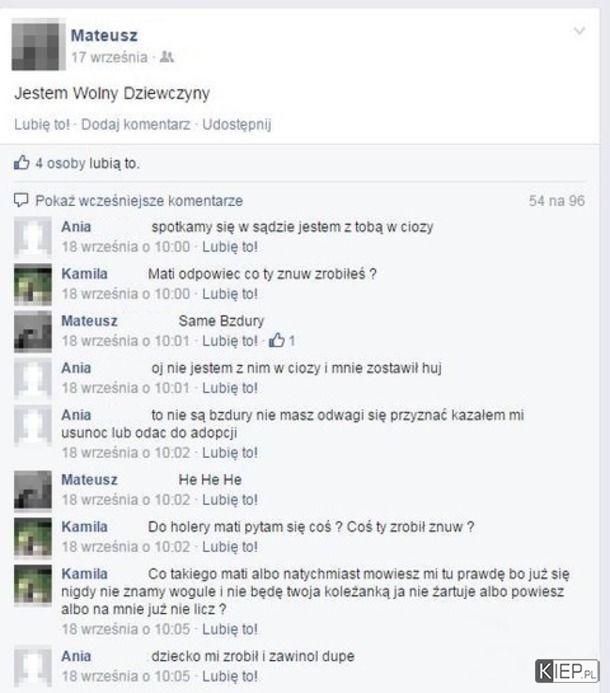Open Mateusz's avatar on He He He comment

pos(33,490)
